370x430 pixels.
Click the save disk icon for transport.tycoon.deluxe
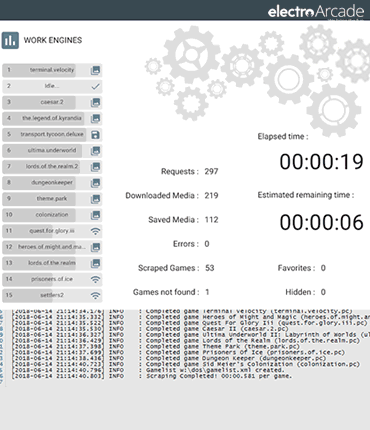[95, 135]
